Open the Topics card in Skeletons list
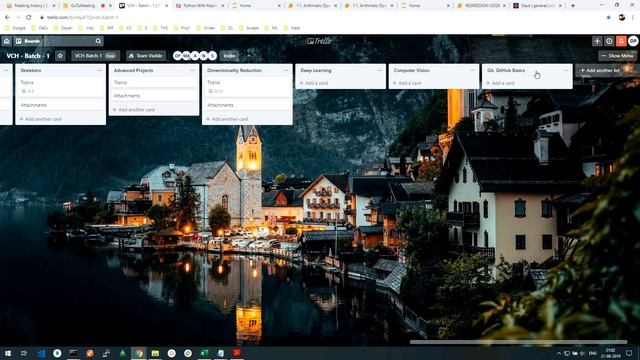 (x=60, y=87)
